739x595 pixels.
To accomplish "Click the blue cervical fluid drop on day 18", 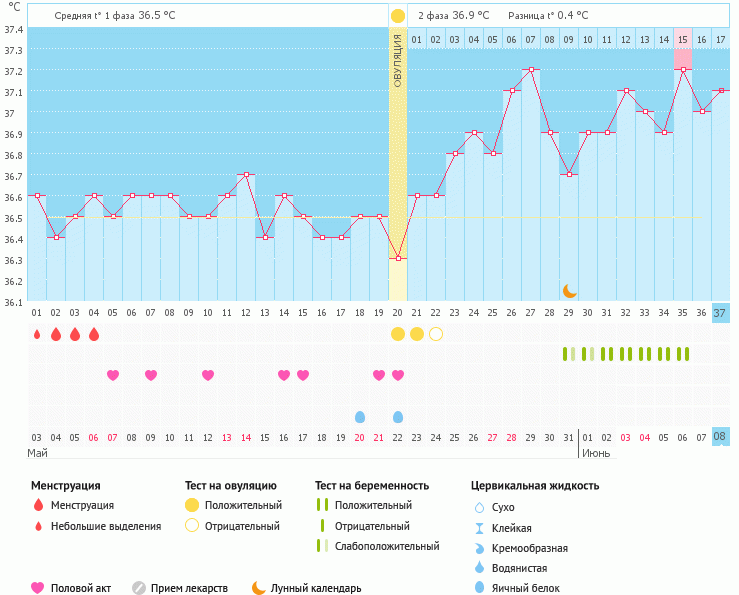I will click(x=360, y=416).
